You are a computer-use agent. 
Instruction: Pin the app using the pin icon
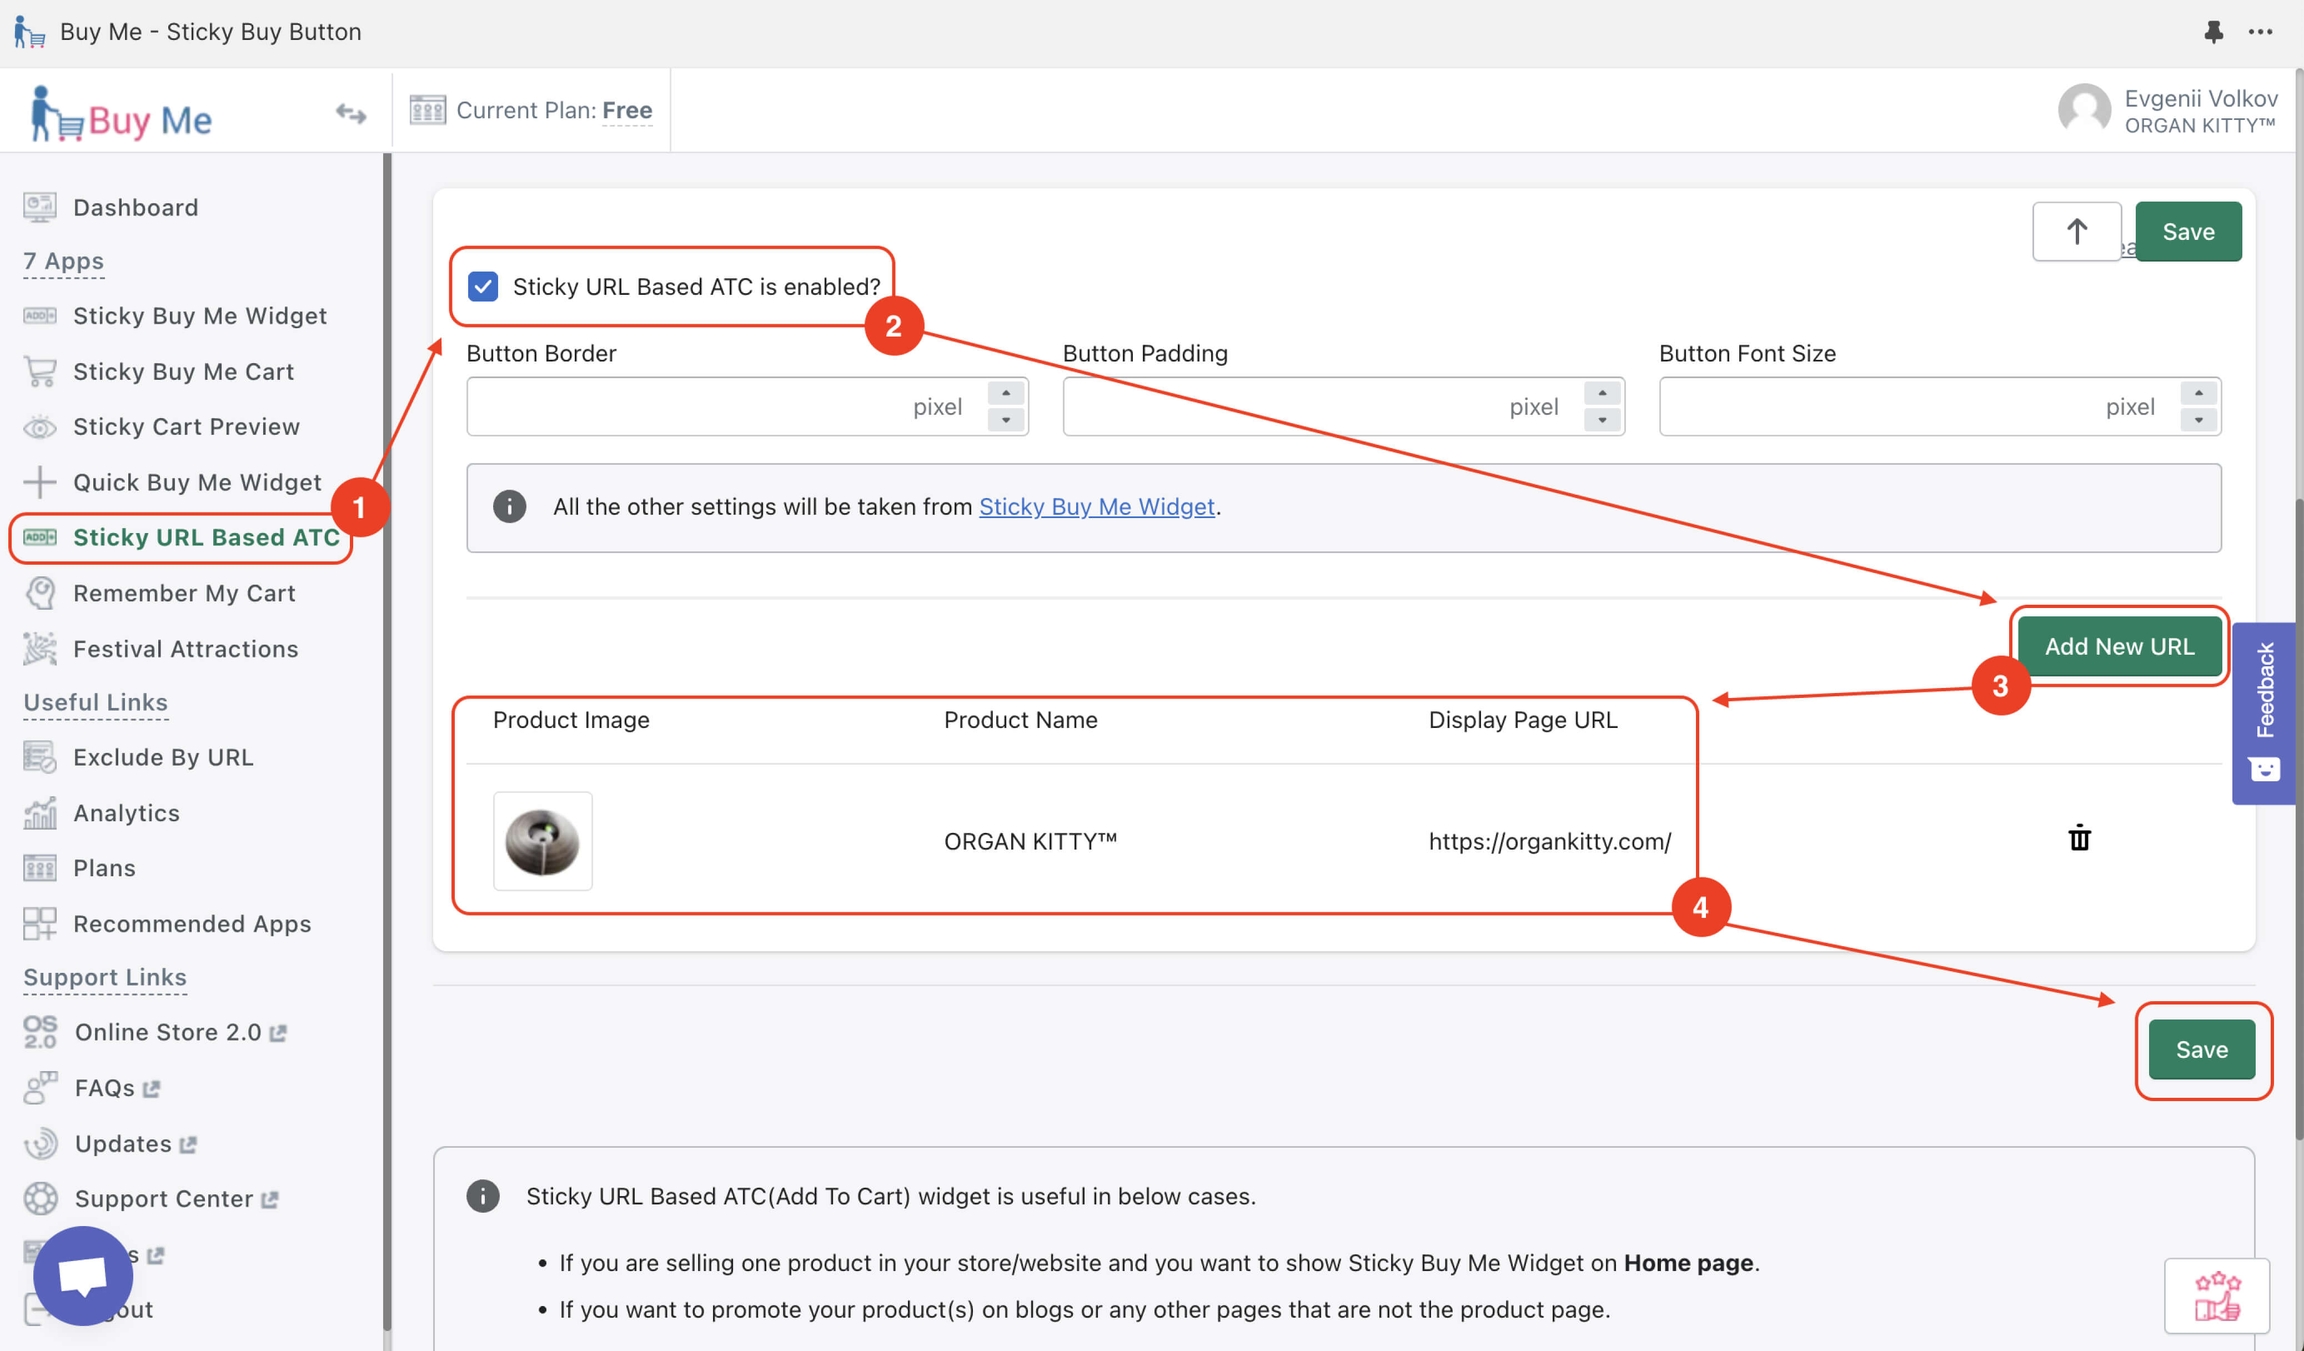tap(2213, 32)
